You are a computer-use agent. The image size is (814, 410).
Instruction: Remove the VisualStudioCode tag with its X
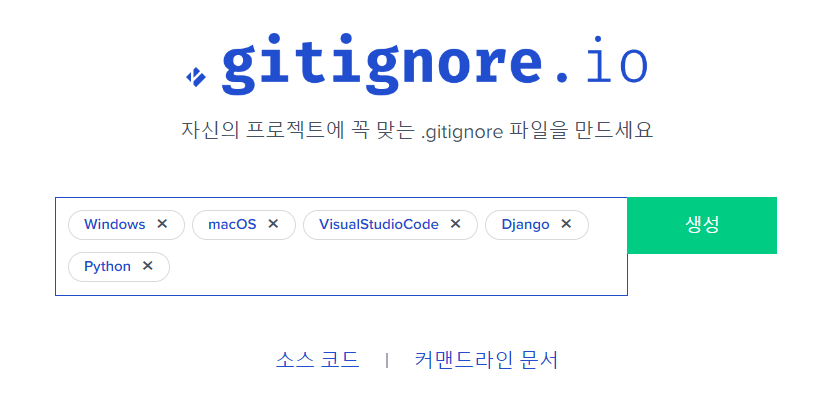click(455, 224)
